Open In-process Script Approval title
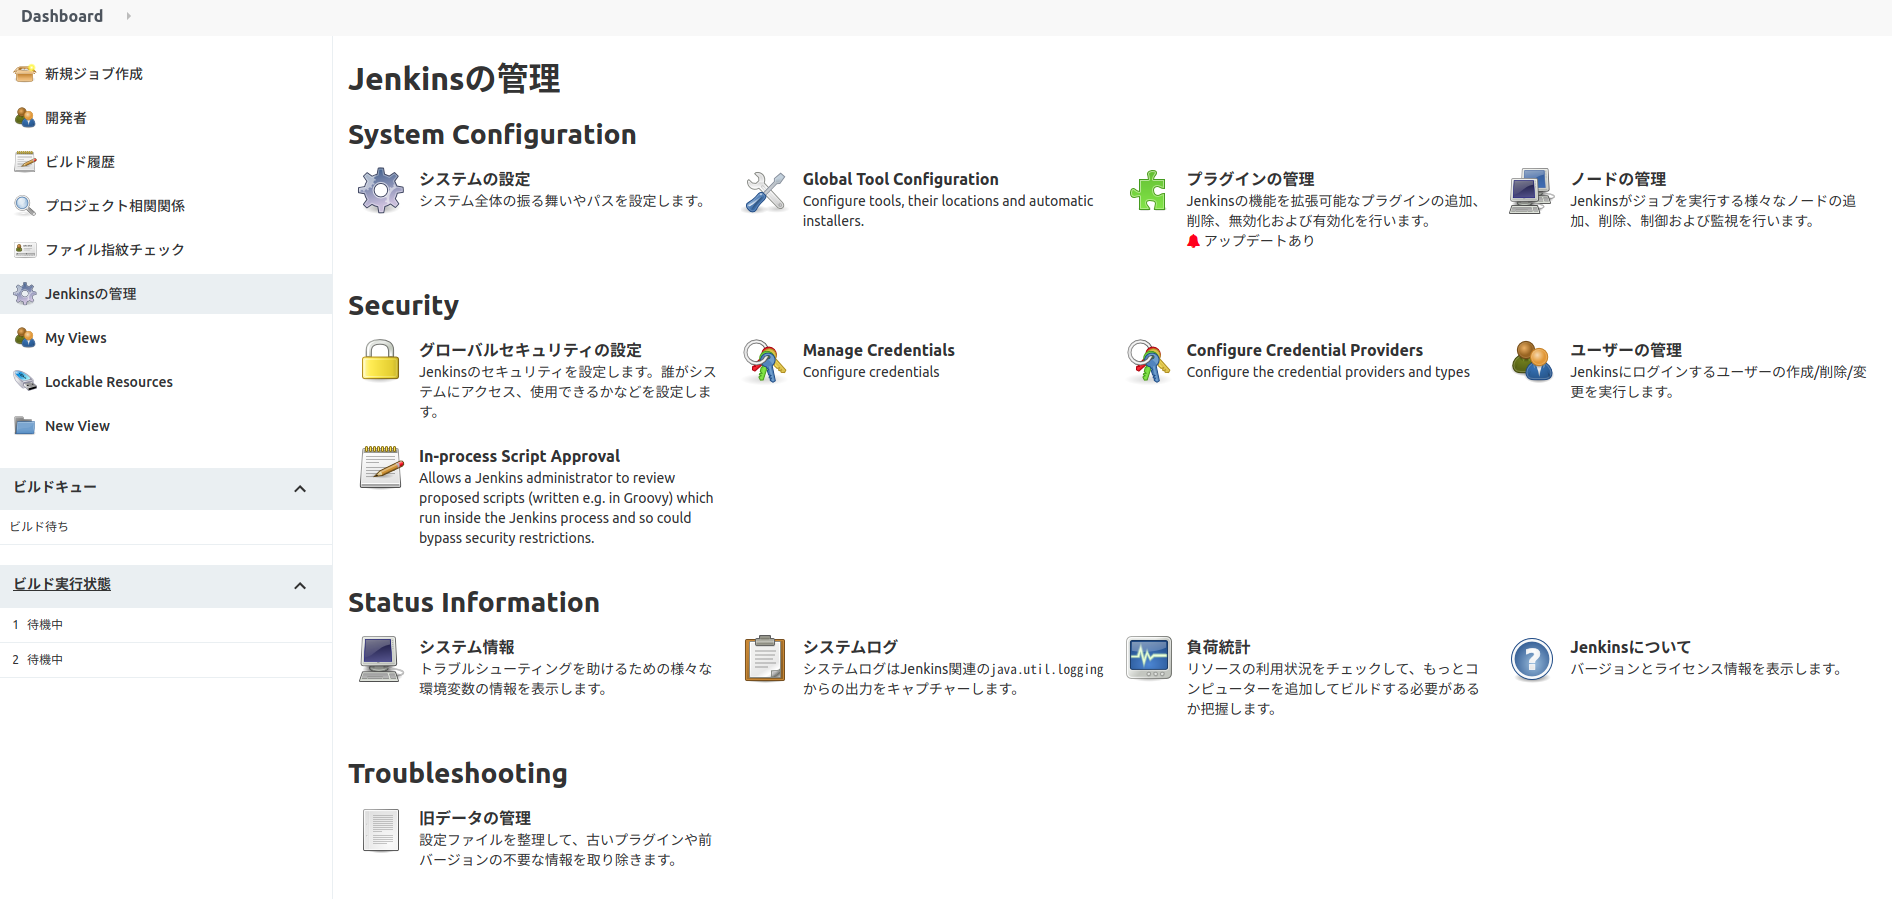Screen dimensions: 1892x899 coord(519,456)
